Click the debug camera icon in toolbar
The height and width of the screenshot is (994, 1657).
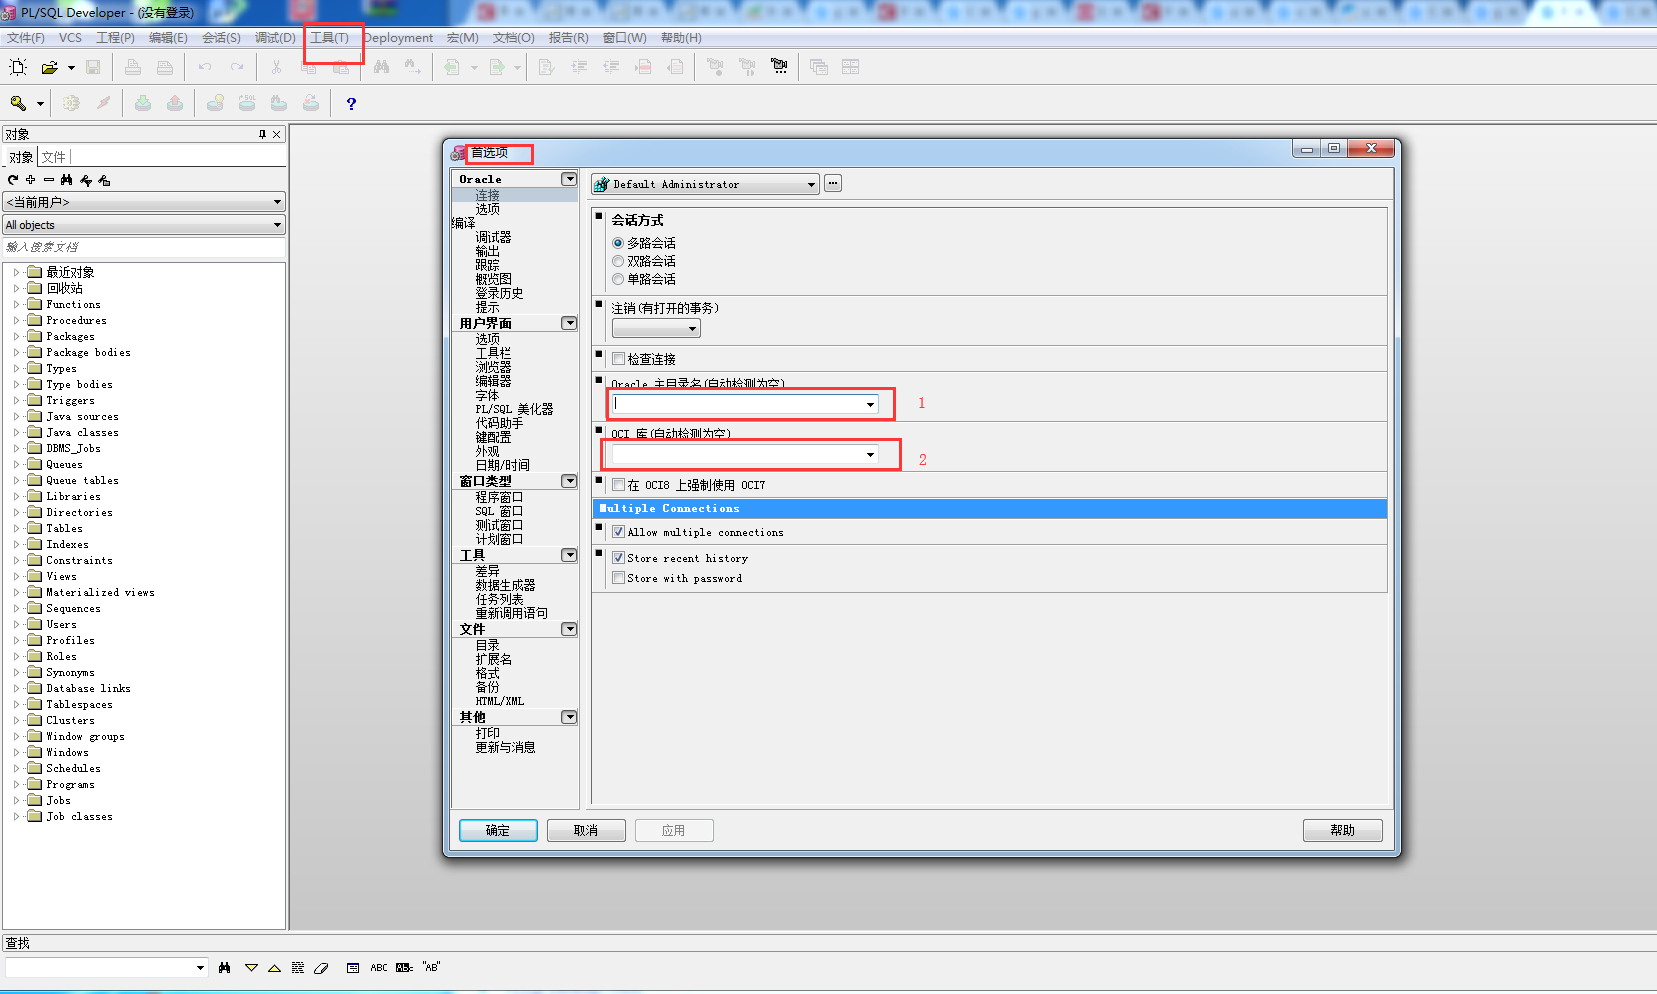779,67
